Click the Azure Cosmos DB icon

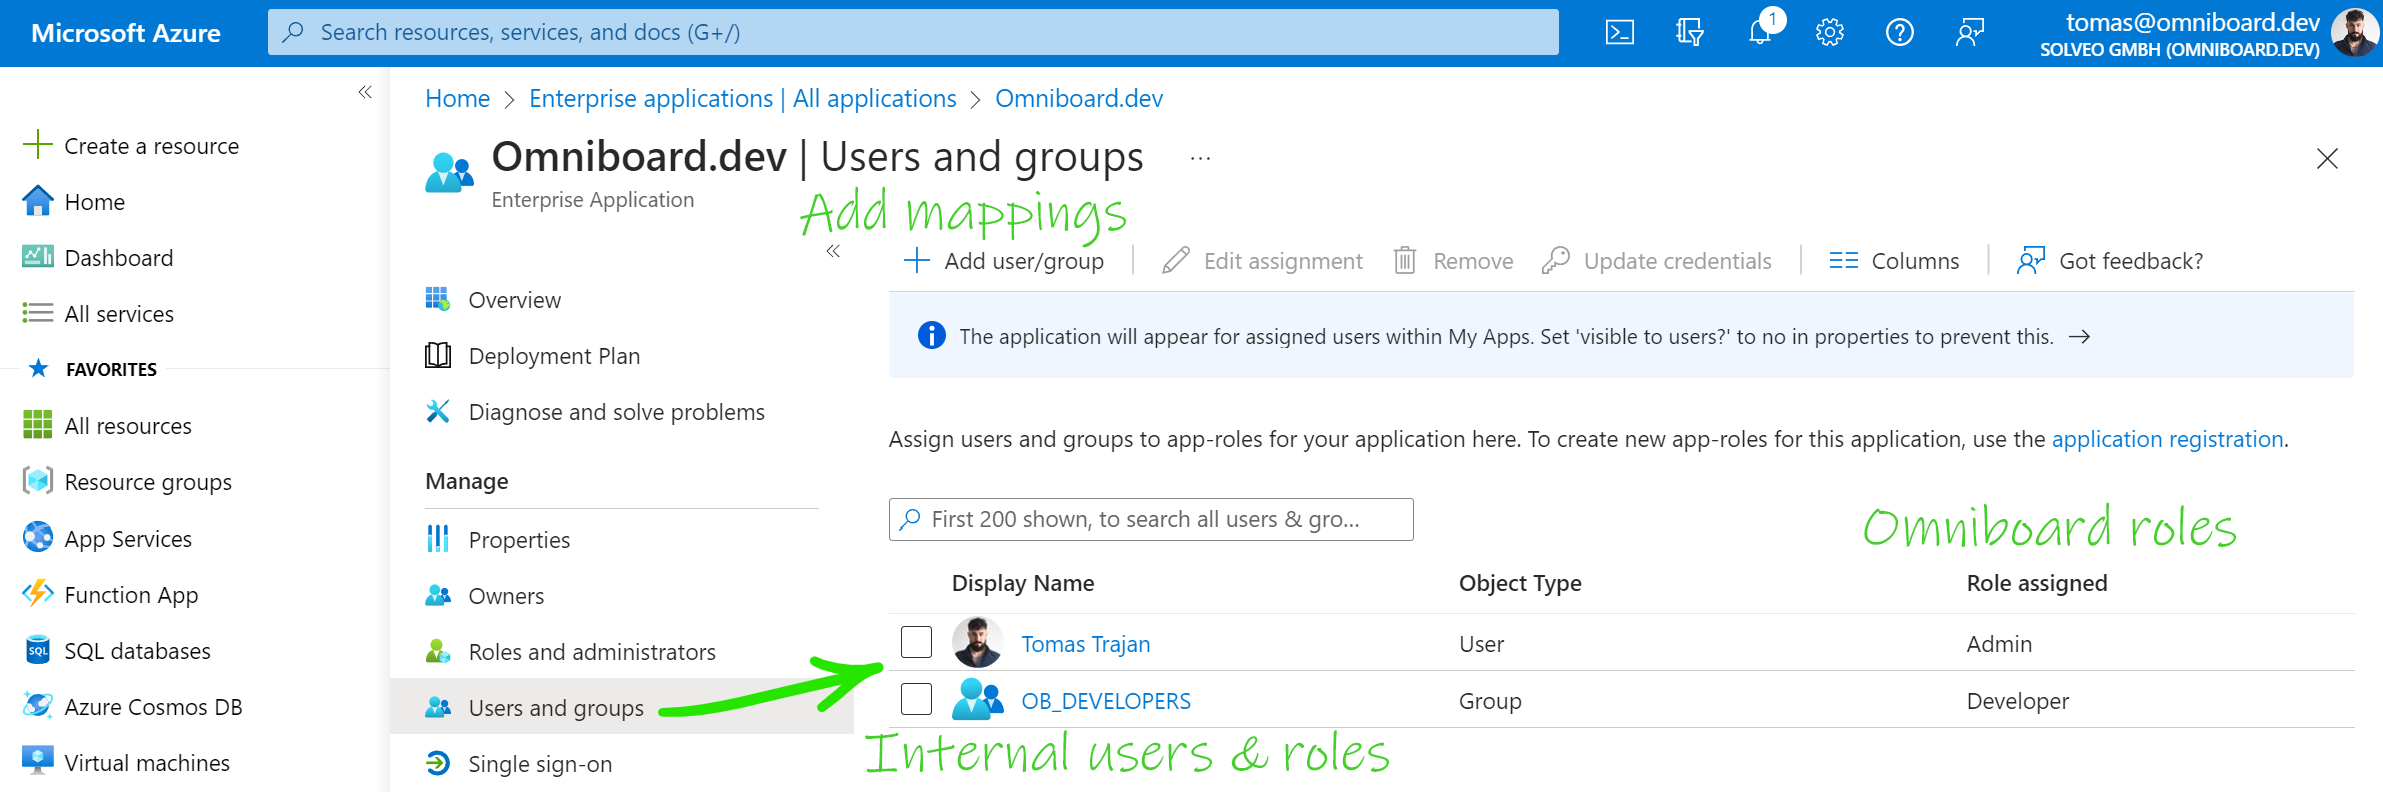[37, 706]
